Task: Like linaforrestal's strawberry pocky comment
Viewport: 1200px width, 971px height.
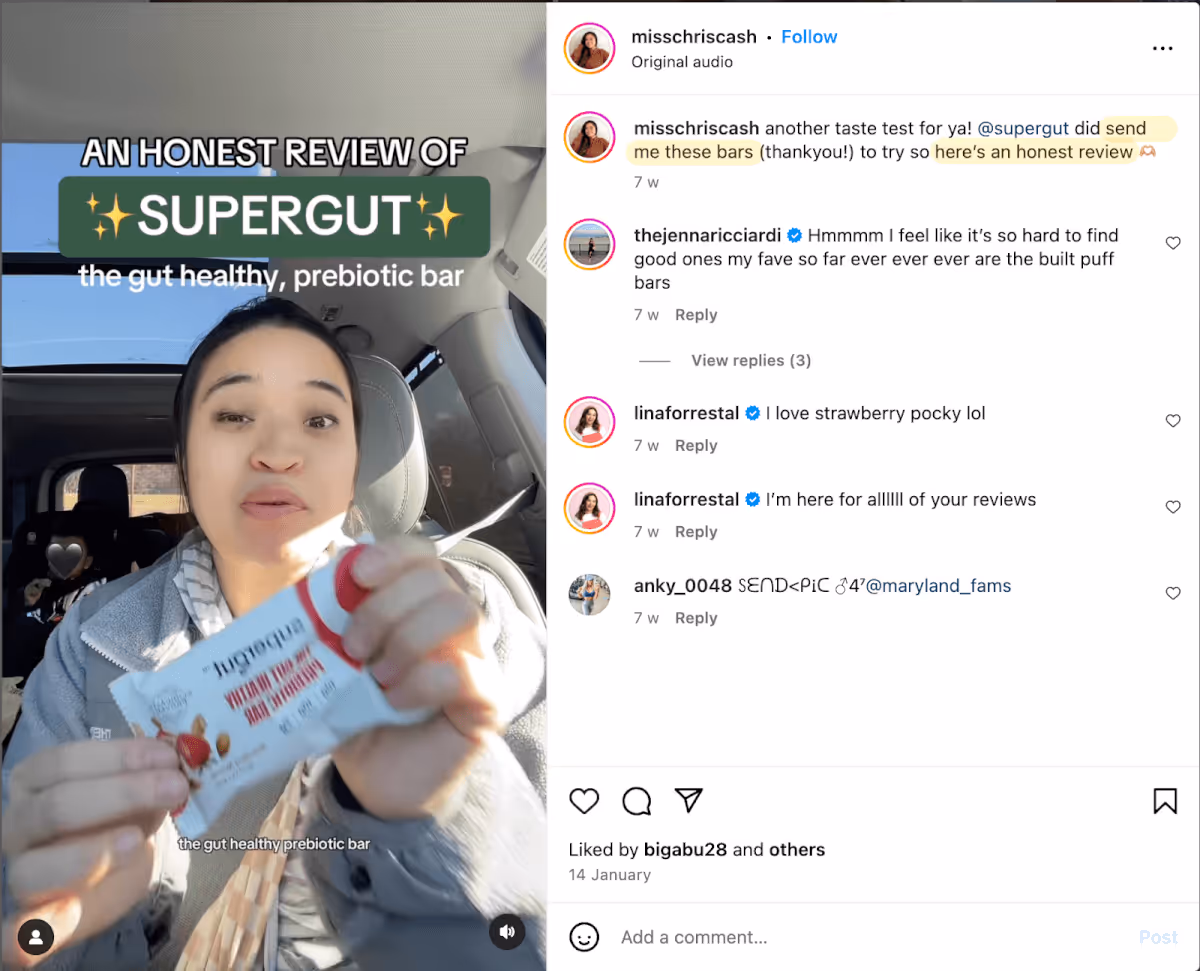Action: pos(1173,421)
